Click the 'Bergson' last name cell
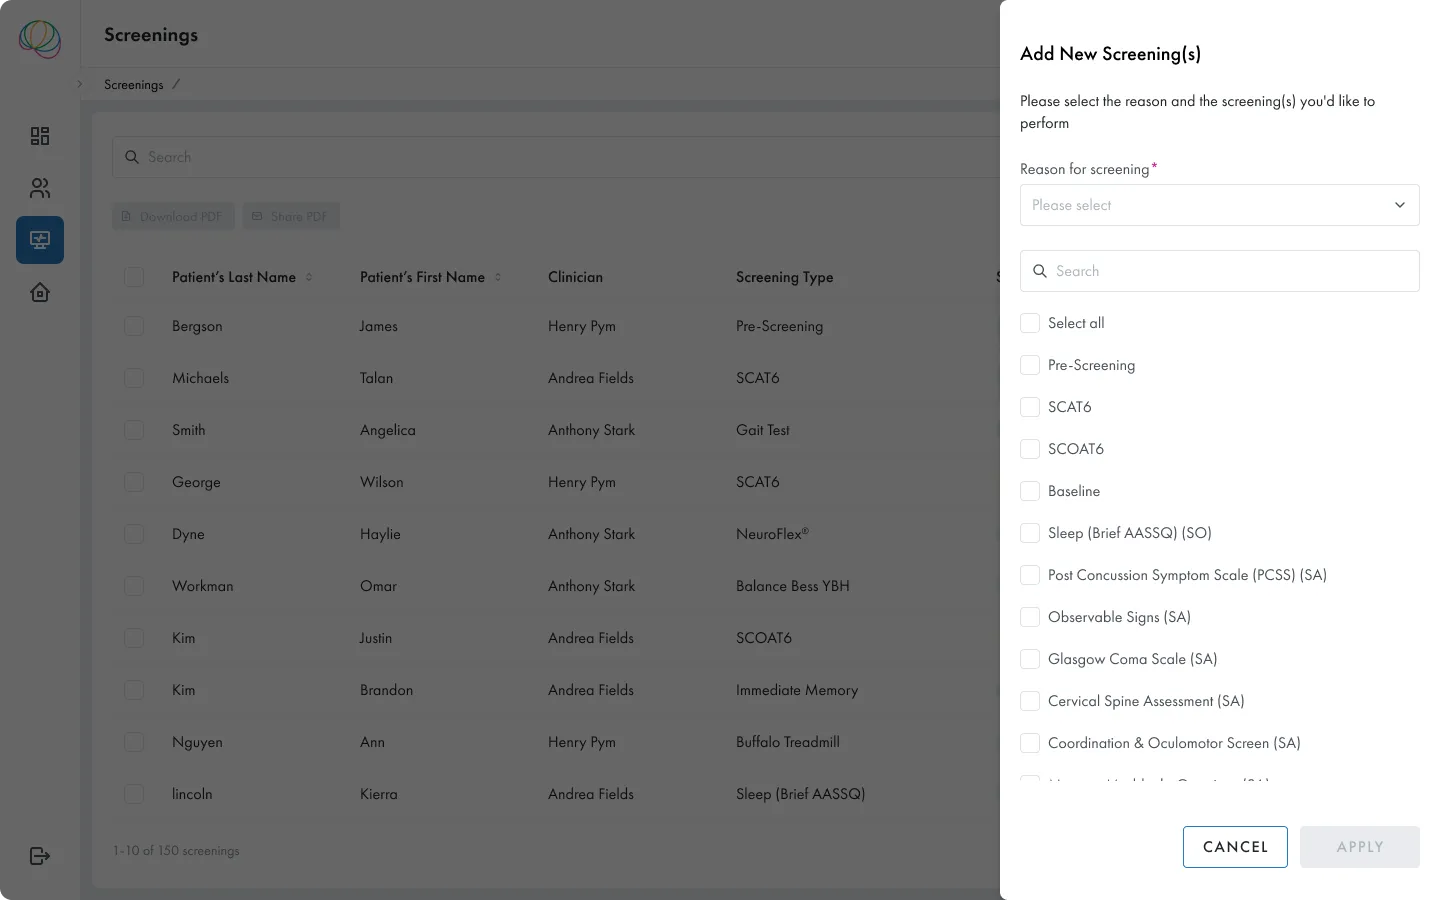This screenshot has width=1440, height=900. [x=197, y=326]
